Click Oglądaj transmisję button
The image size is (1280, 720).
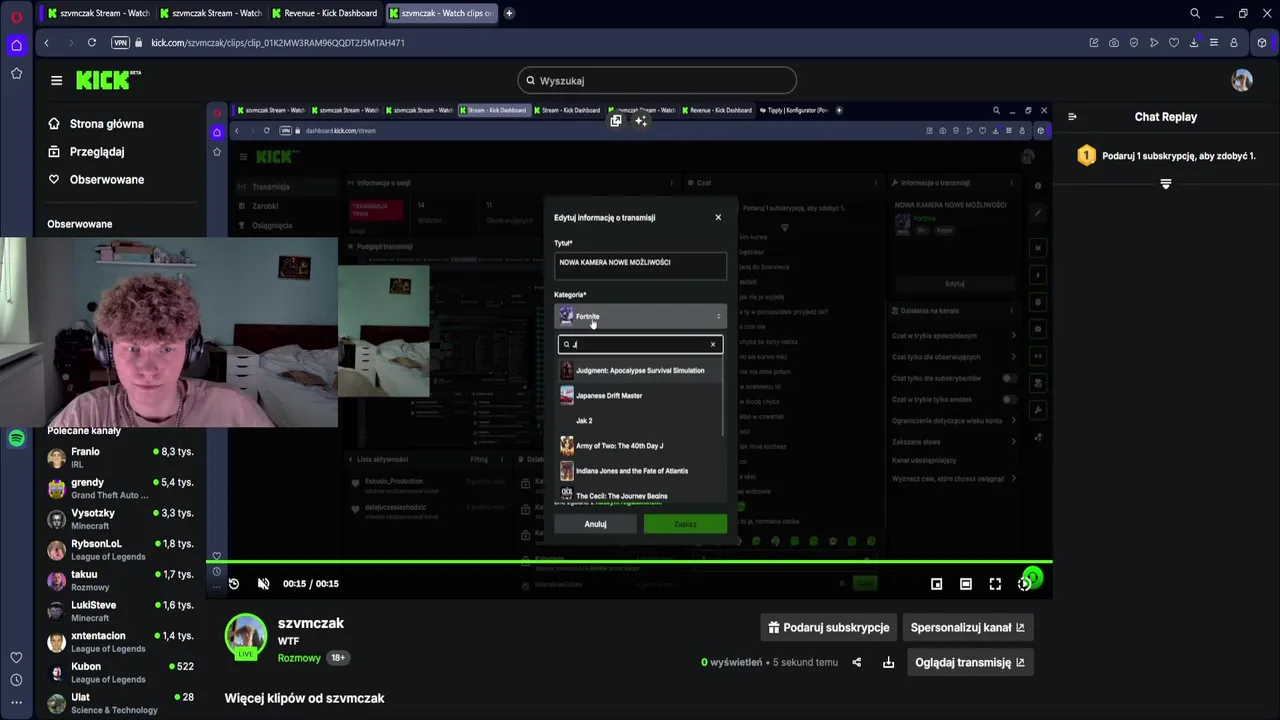(970, 662)
